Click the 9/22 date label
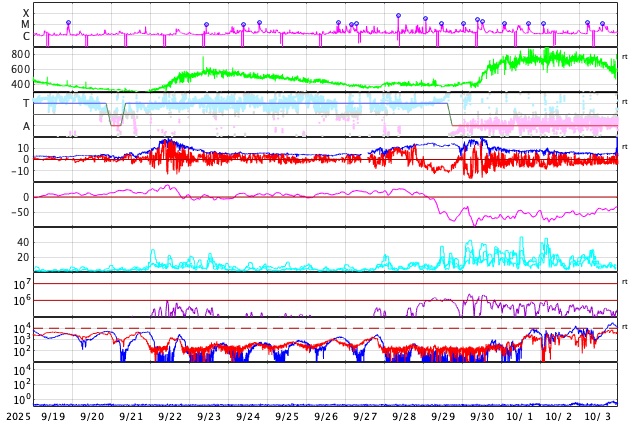634x424 pixels. tap(170, 416)
